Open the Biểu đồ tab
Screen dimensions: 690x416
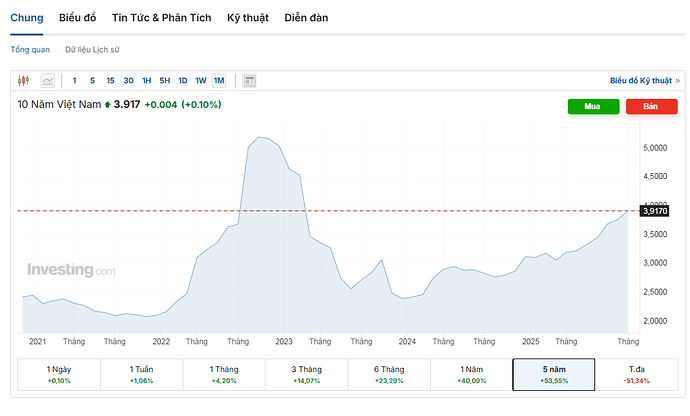pos(78,18)
